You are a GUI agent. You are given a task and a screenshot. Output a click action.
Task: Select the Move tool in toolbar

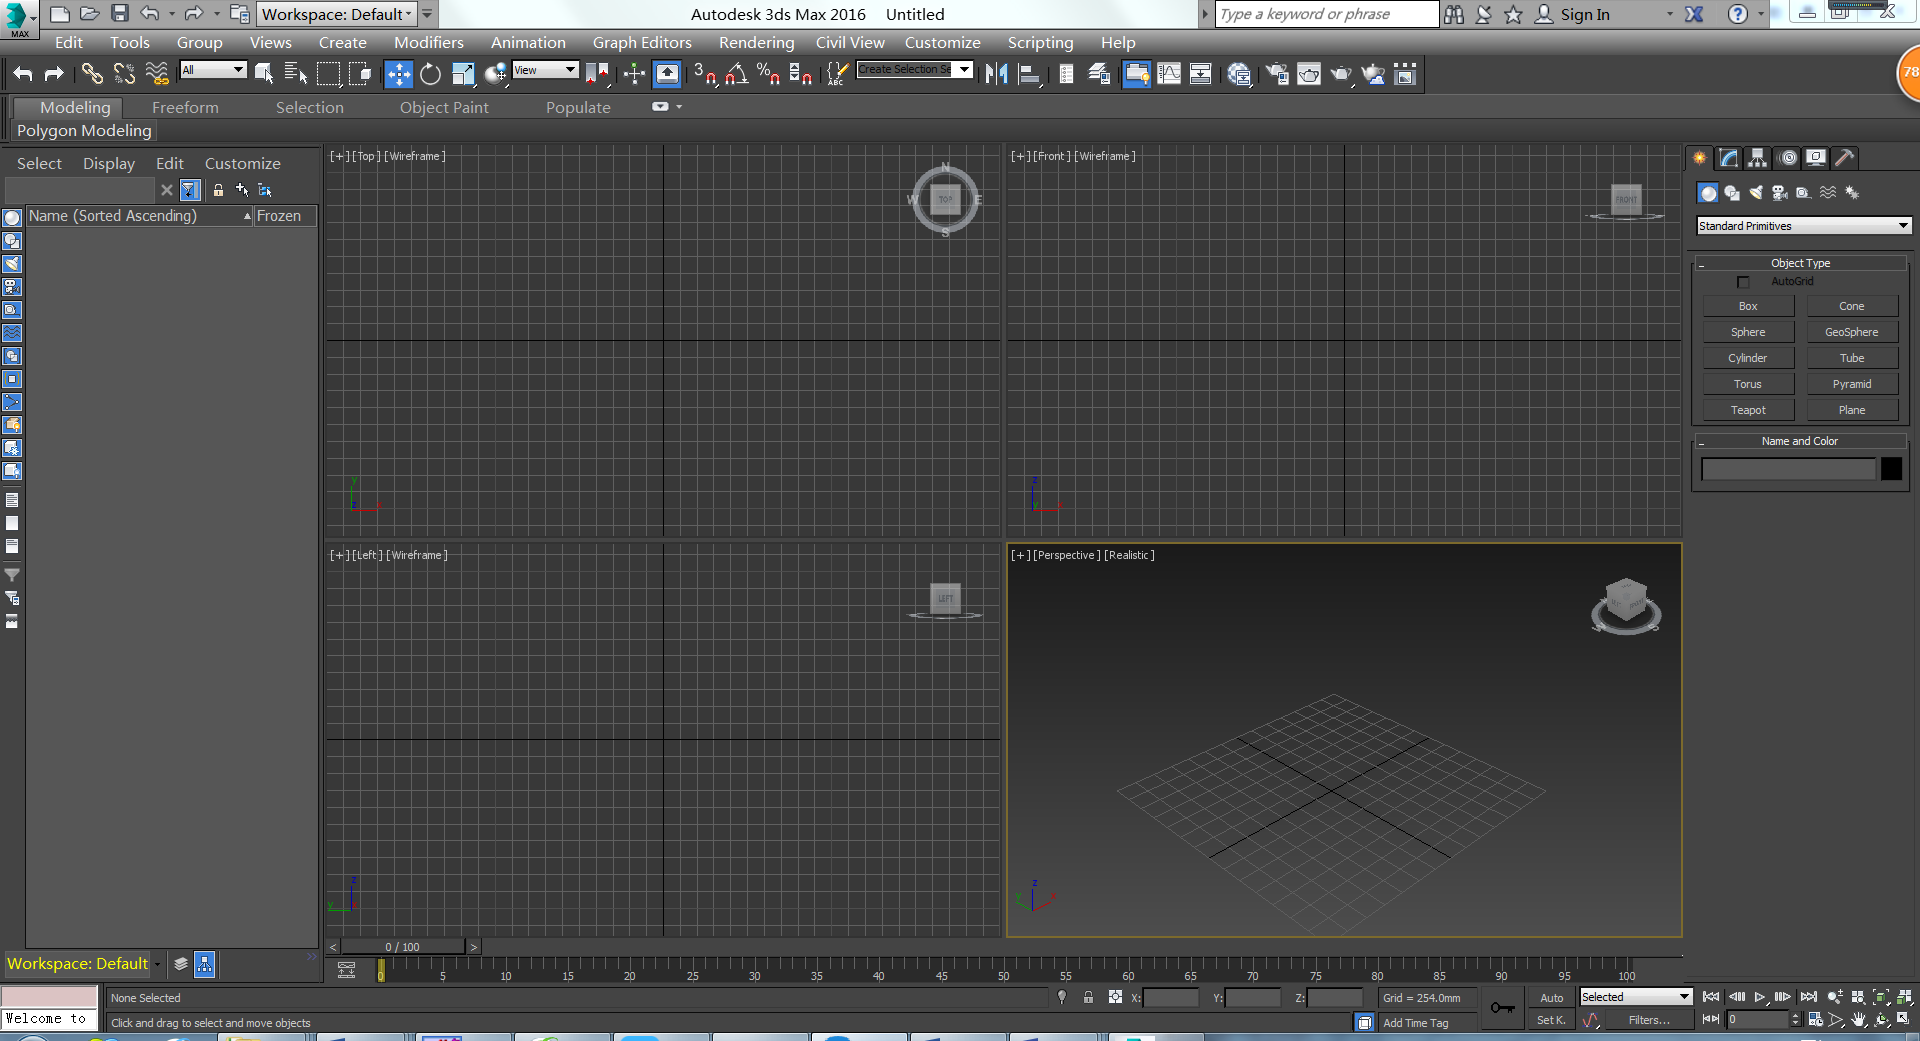click(398, 74)
